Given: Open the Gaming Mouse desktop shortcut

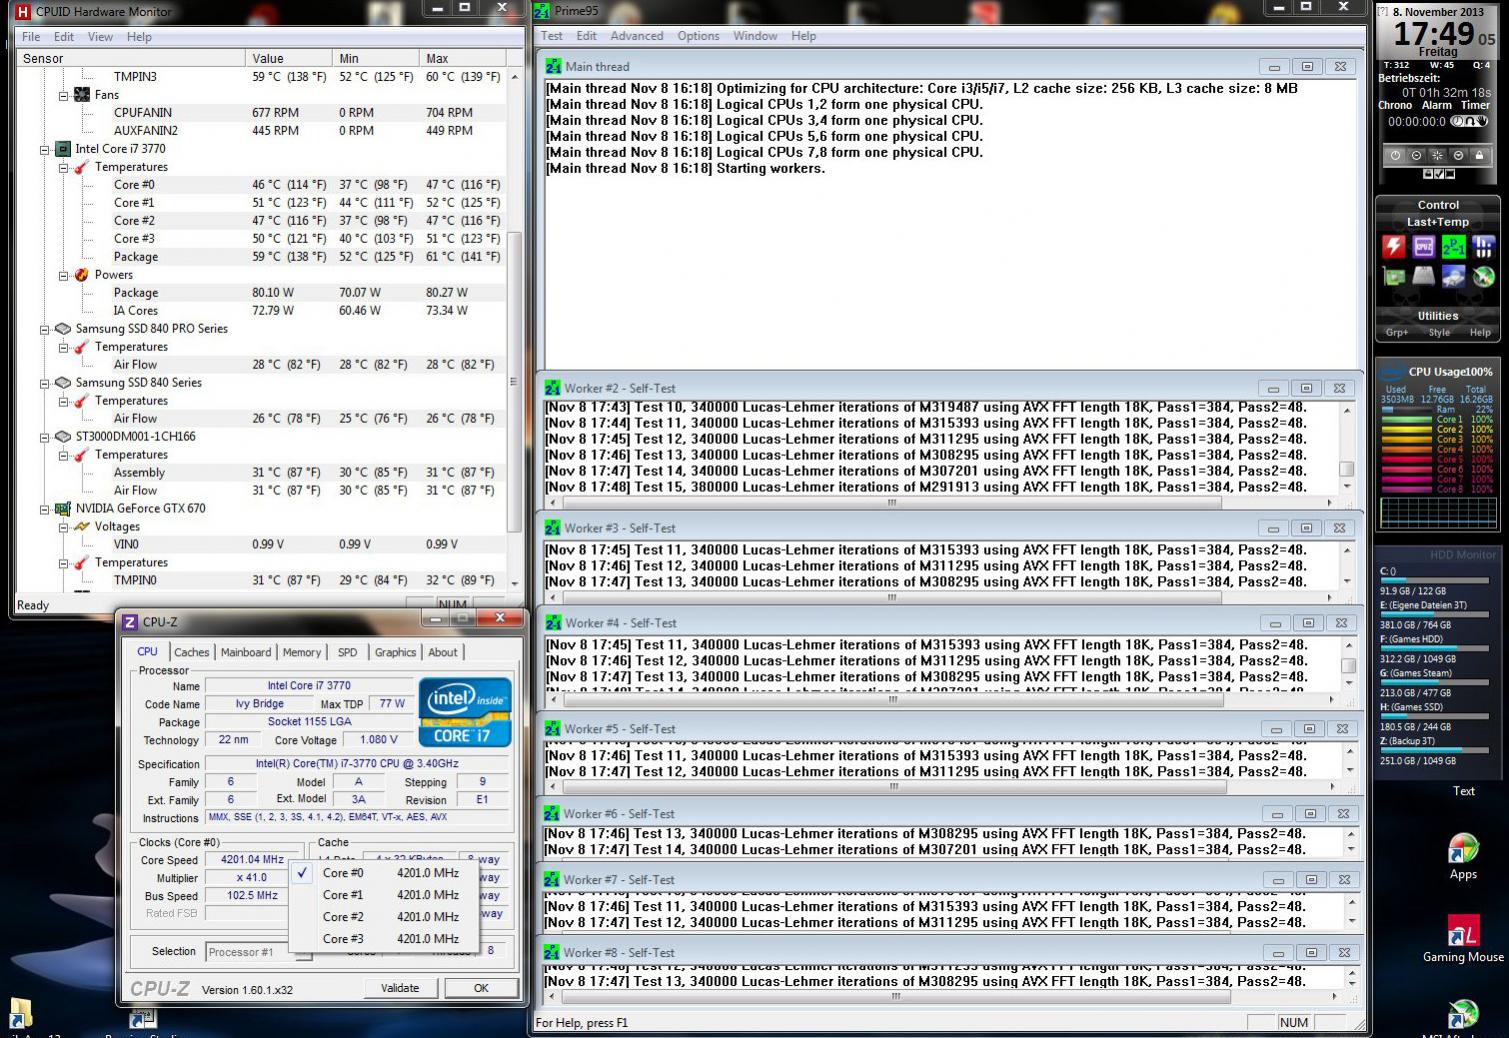Looking at the screenshot, I should click(x=1463, y=940).
